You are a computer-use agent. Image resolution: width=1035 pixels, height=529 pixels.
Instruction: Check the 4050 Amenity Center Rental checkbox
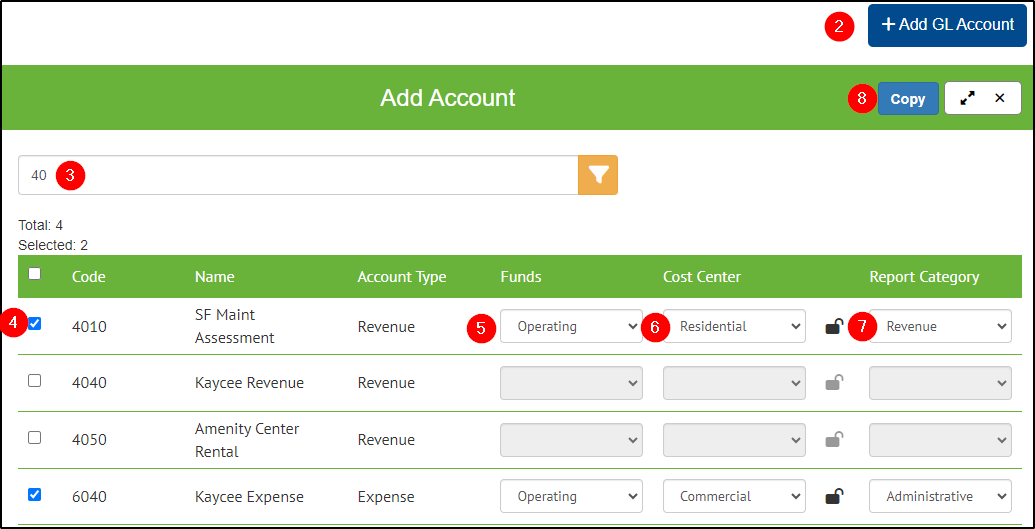[35, 437]
